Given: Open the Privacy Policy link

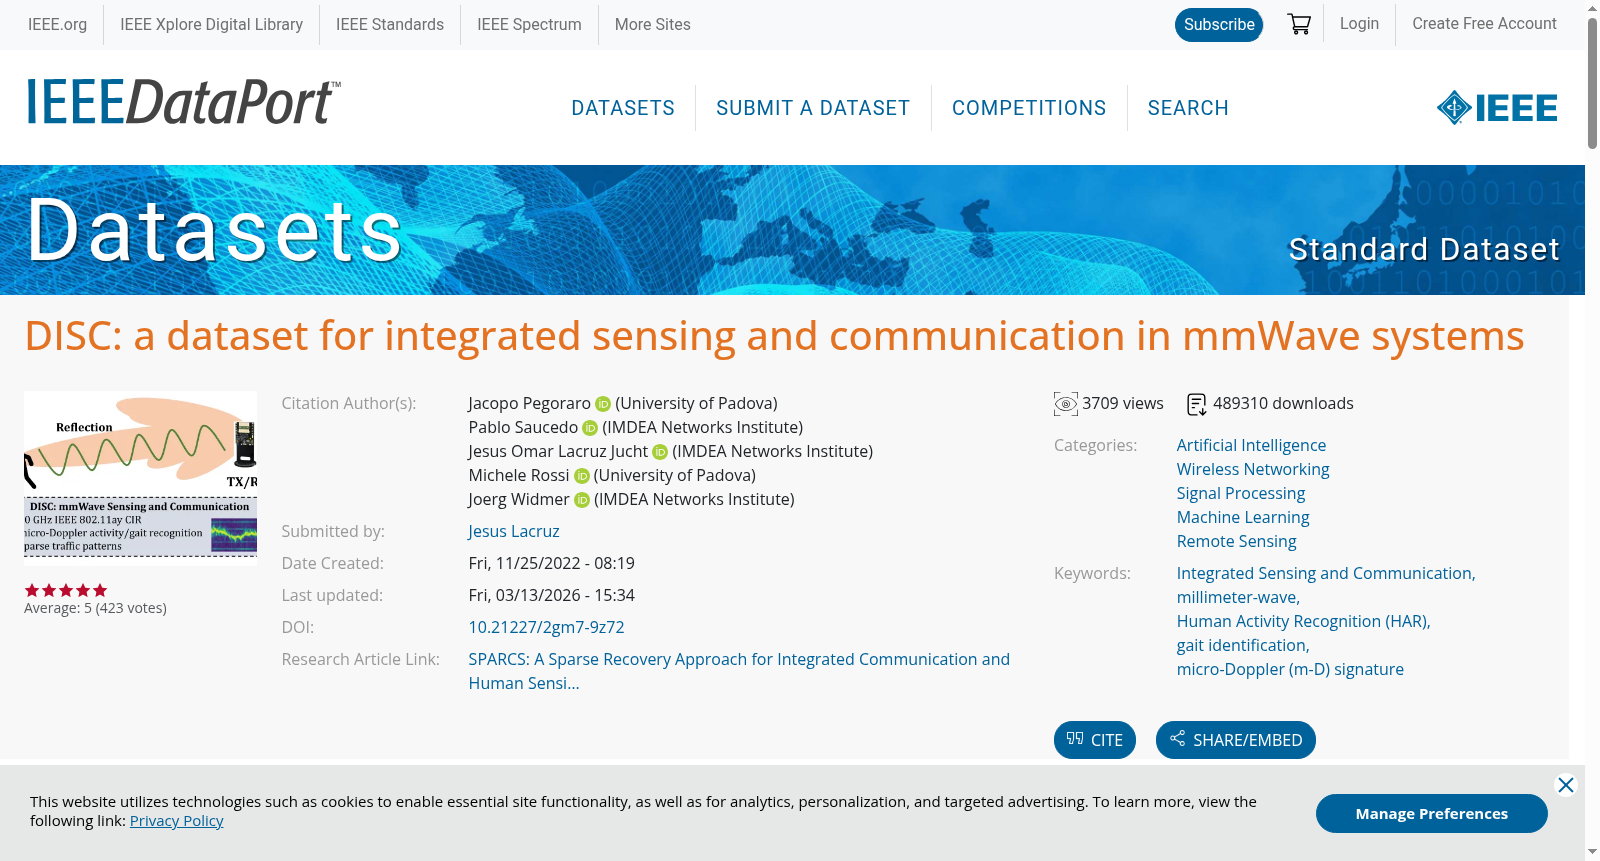Looking at the screenshot, I should (x=177, y=821).
